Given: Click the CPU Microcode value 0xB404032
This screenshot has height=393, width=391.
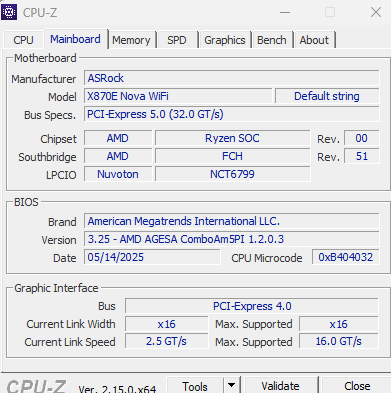Looking at the screenshot, I should (346, 257).
